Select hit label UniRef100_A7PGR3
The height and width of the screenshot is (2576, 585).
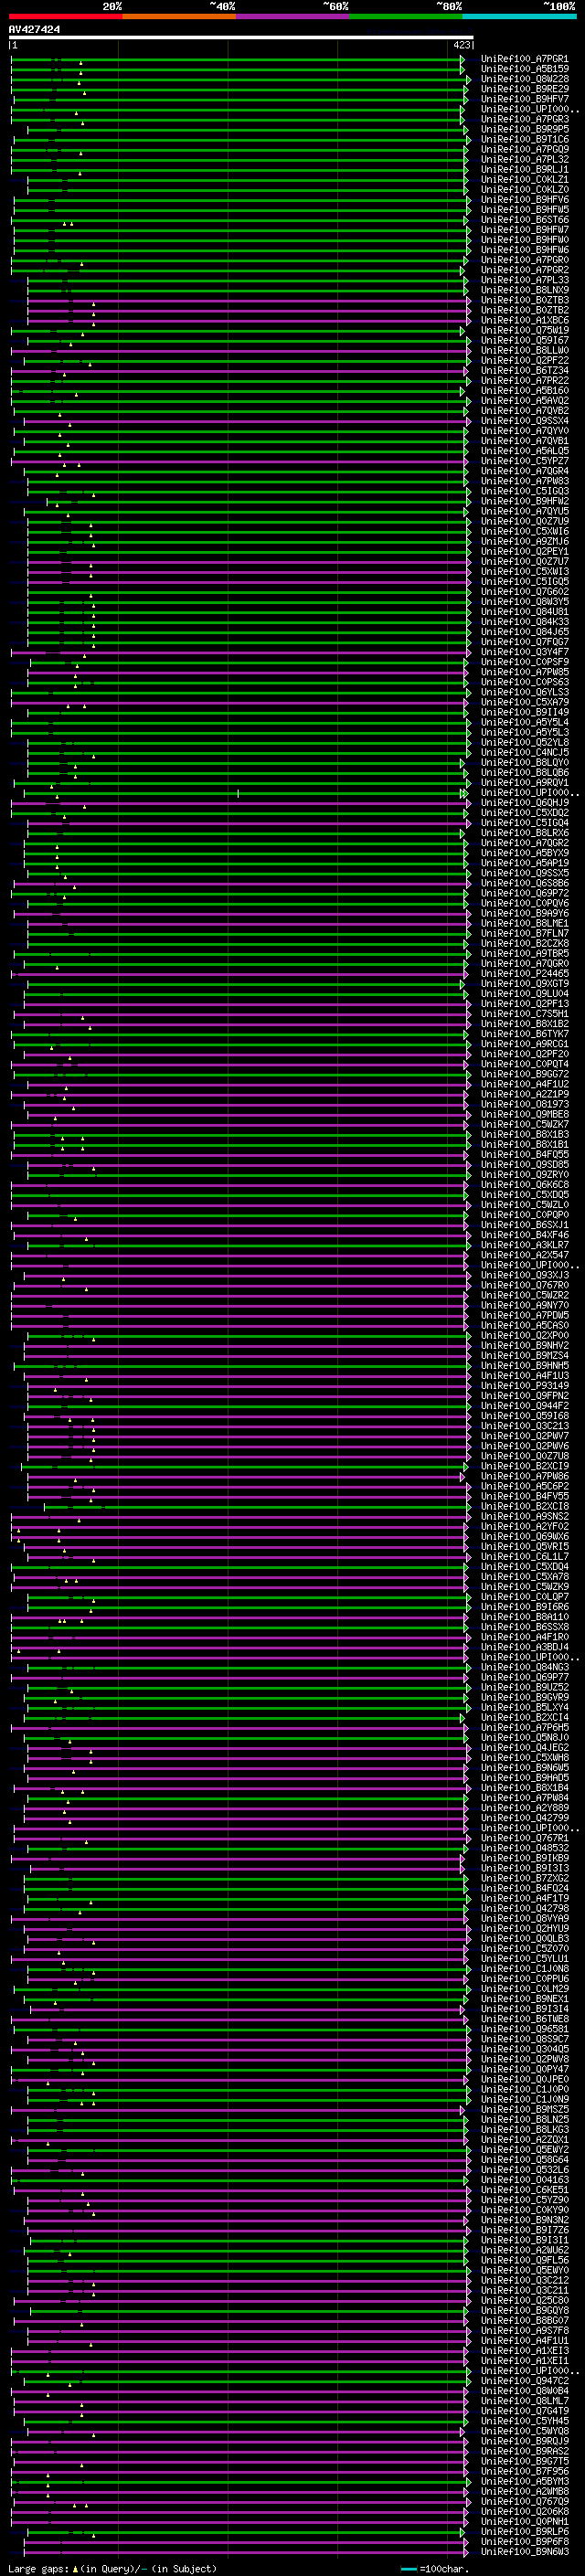tap(525, 119)
